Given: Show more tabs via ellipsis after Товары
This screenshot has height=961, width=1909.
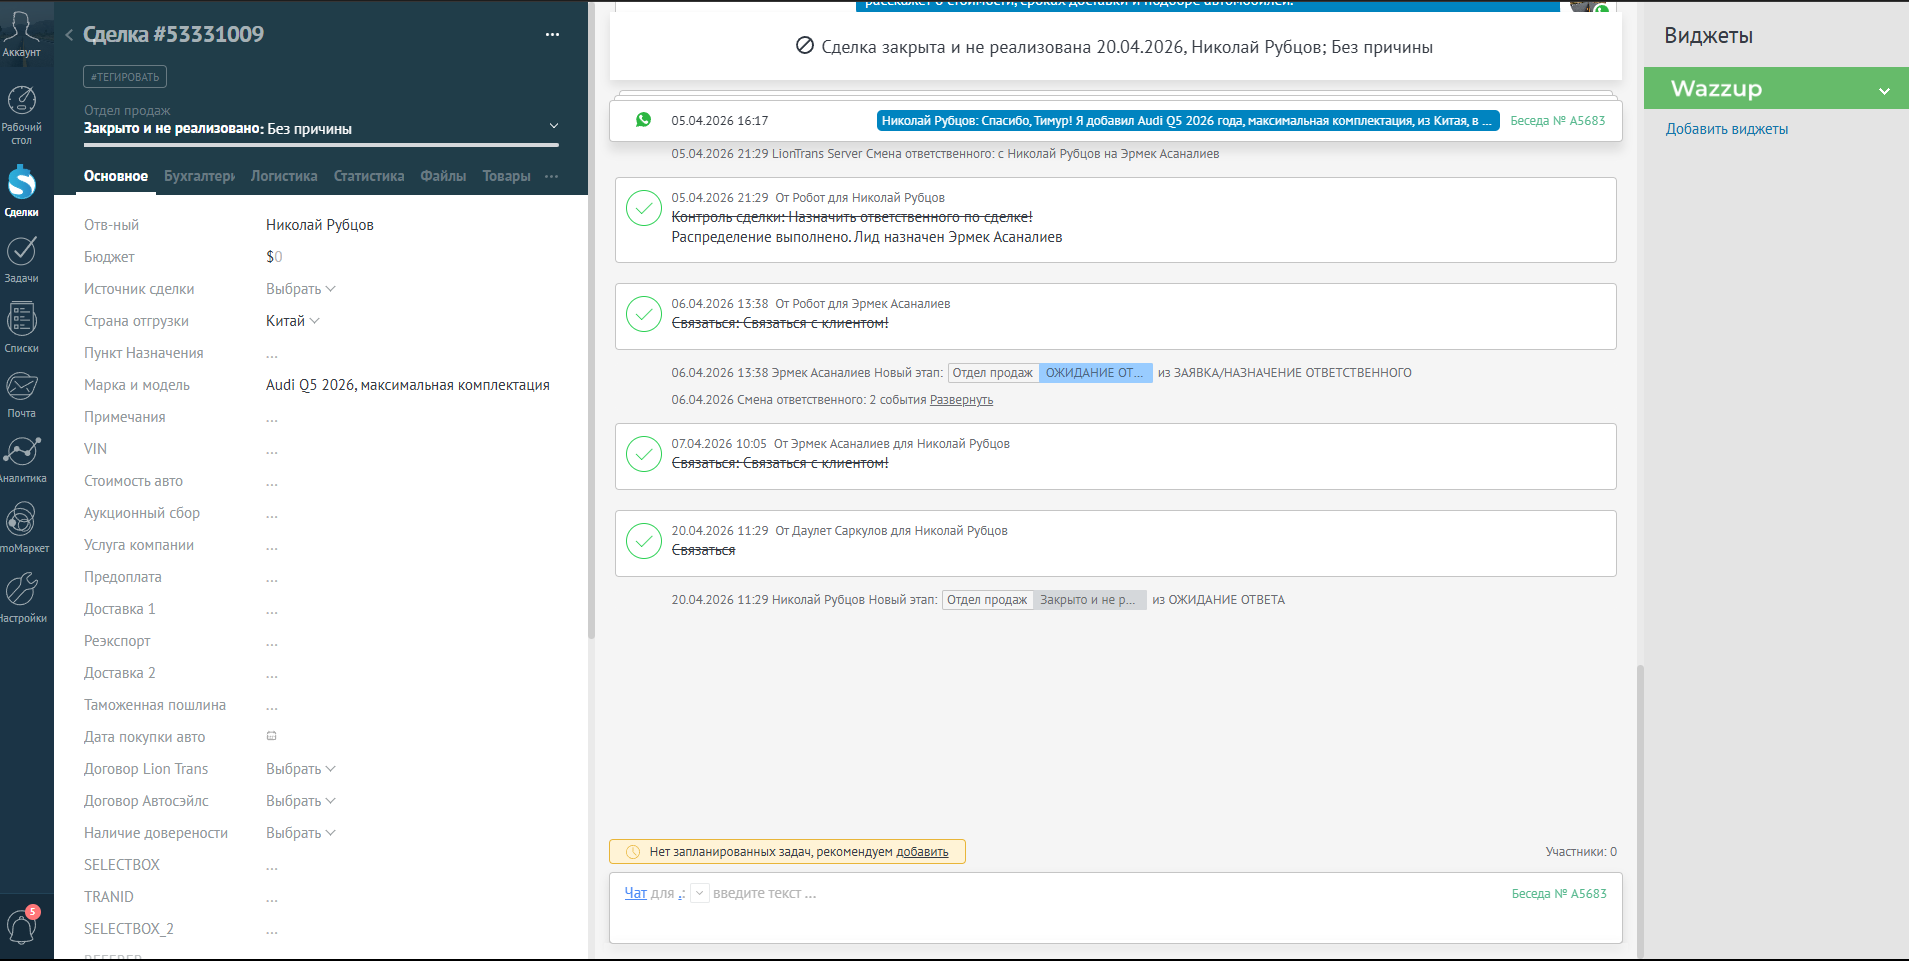Looking at the screenshot, I should pos(552,176).
